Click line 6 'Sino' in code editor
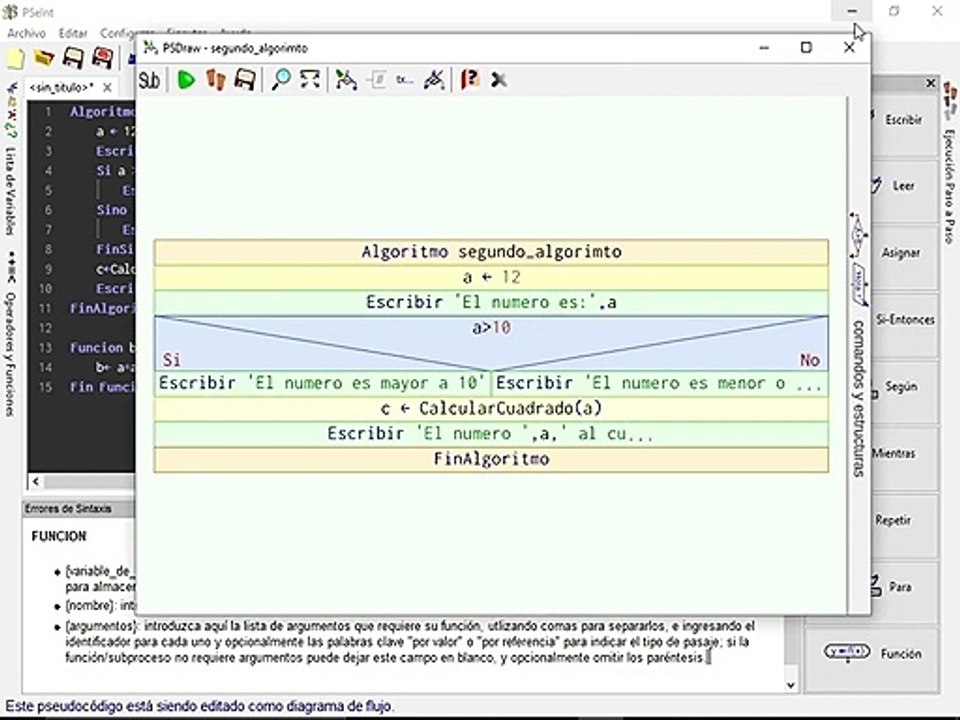 (x=111, y=210)
